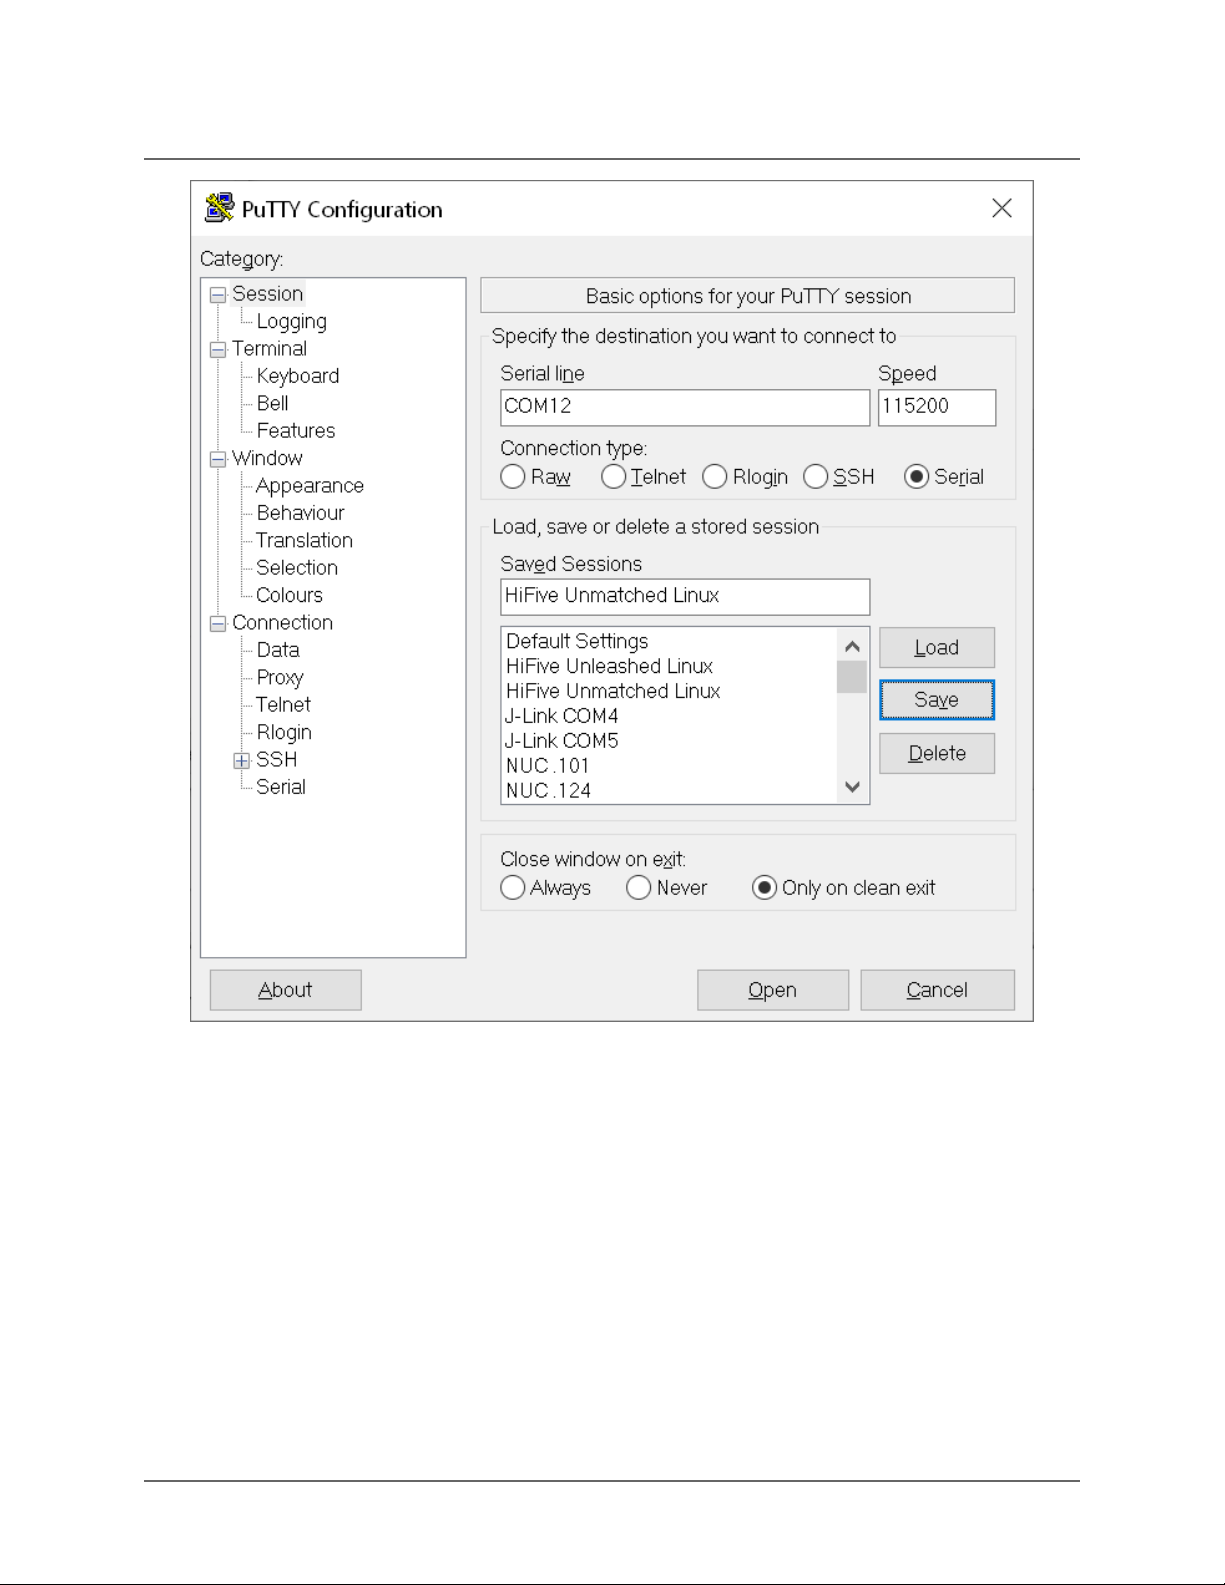This screenshot has height=1585, width=1225.
Task: Expand the SSH tree node
Action: click(x=242, y=761)
